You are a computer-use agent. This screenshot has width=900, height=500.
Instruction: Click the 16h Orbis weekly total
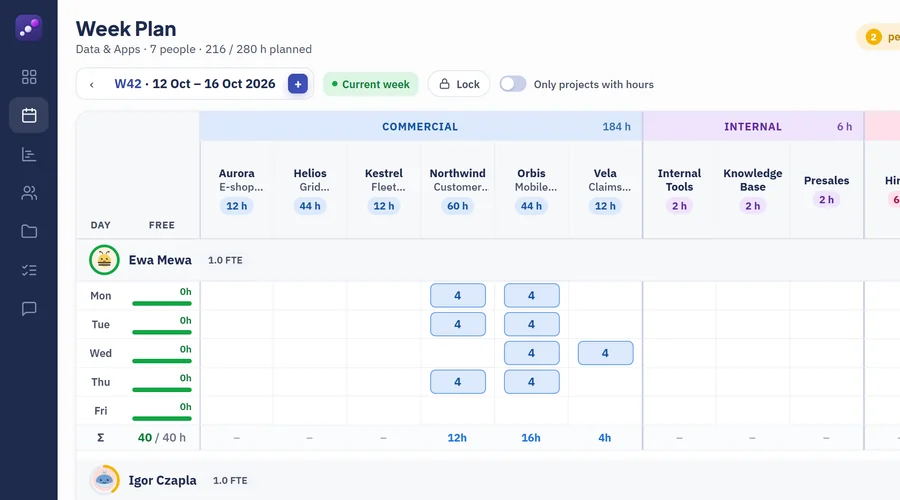[x=531, y=438]
